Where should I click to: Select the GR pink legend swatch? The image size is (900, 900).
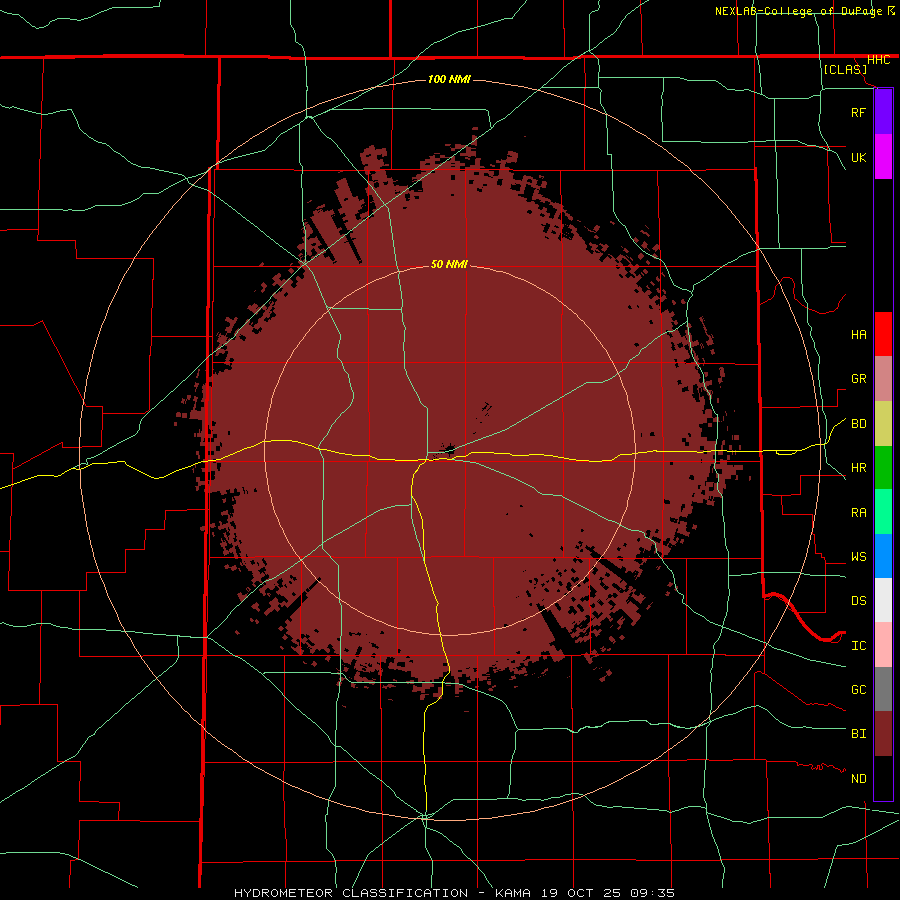click(883, 379)
